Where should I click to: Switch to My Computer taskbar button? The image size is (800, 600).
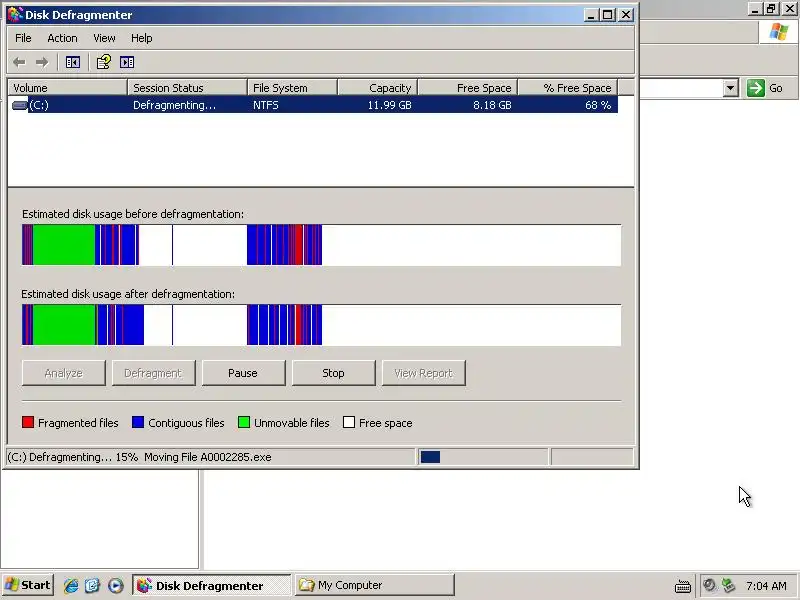(x=374, y=585)
